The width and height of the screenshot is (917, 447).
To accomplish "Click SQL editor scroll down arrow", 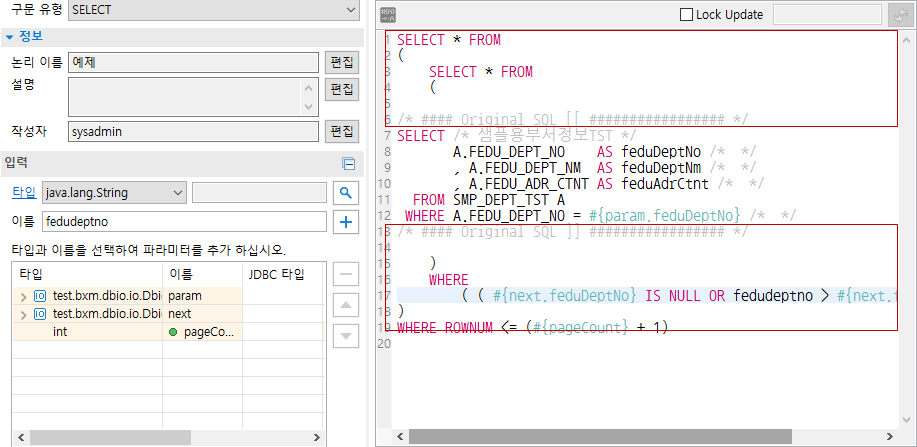I will pos(906,419).
